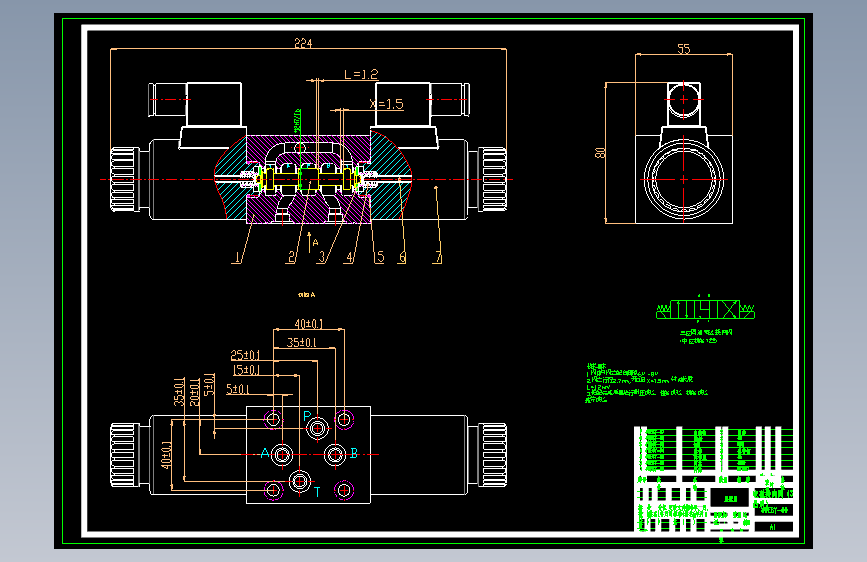This screenshot has height=562, width=867.
Task: Select part callout number 4
Action: [x=349, y=257]
